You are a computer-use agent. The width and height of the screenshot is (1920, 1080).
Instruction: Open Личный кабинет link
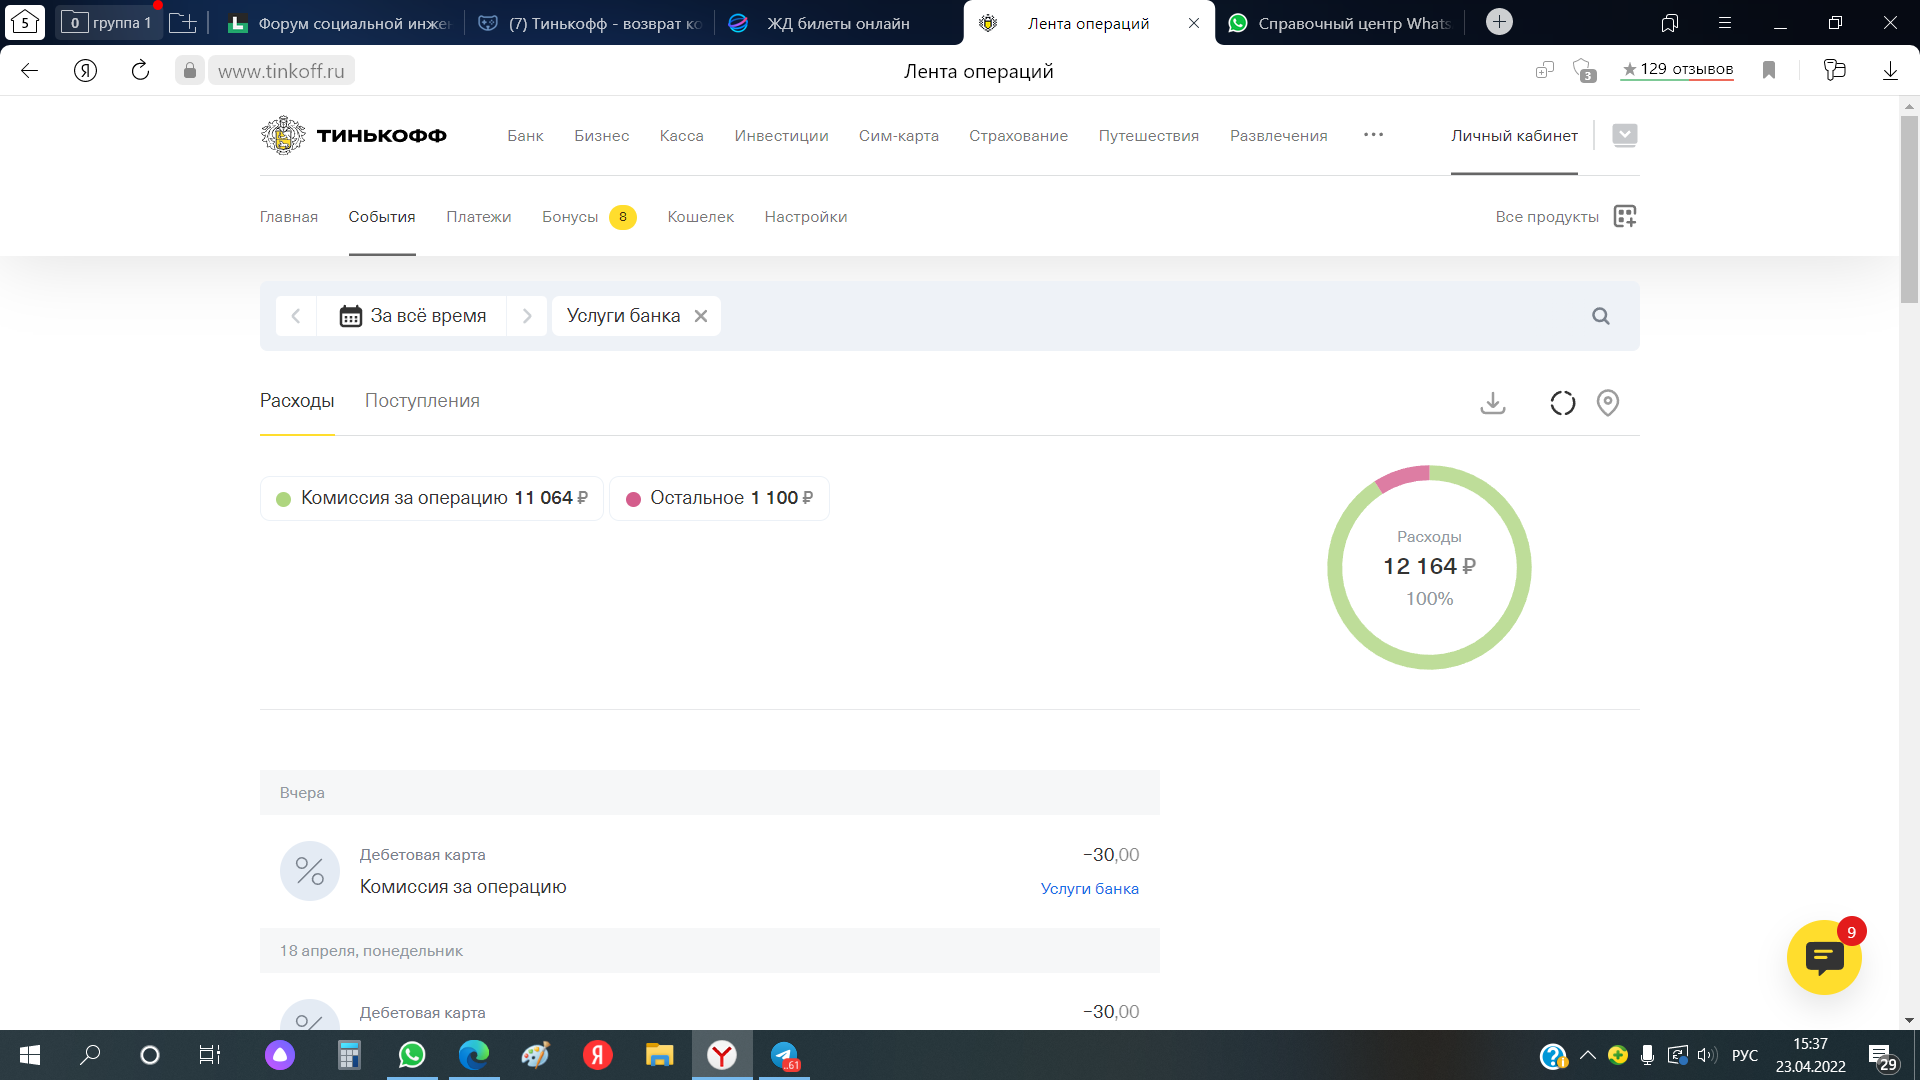click(x=1514, y=136)
